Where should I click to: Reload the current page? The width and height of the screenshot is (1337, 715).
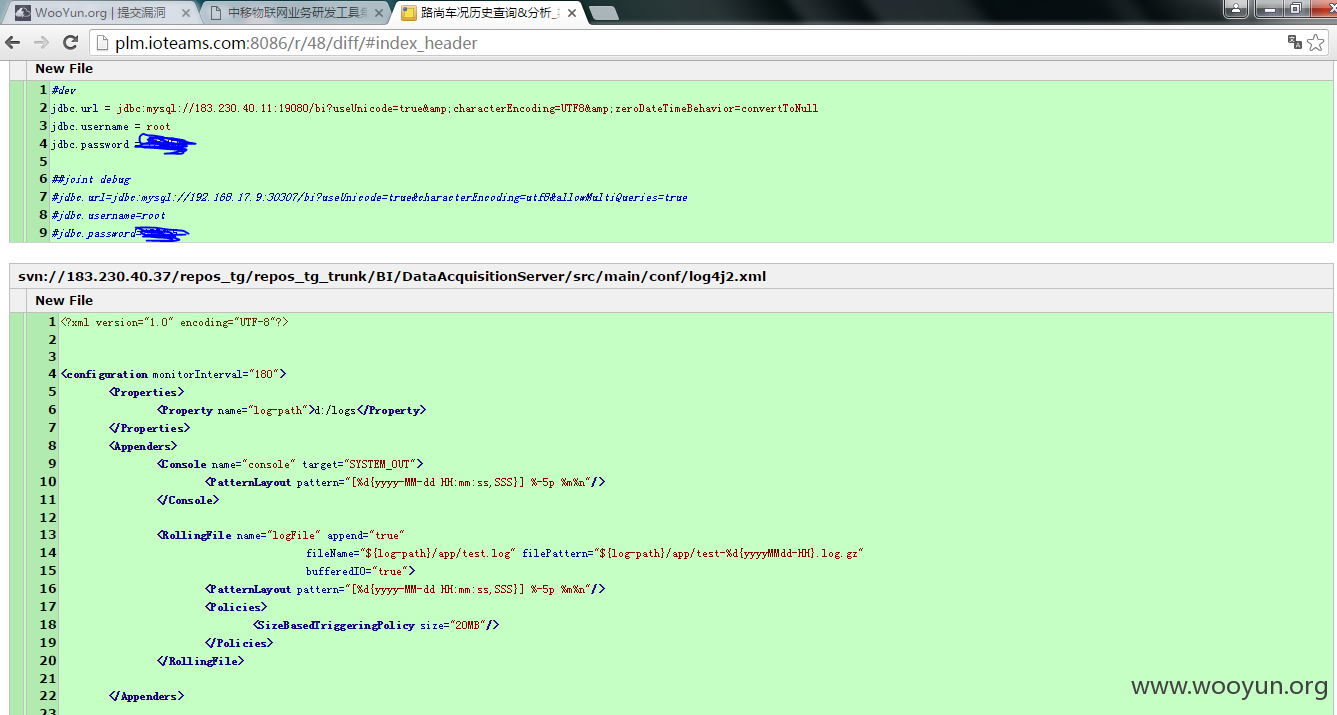(70, 42)
